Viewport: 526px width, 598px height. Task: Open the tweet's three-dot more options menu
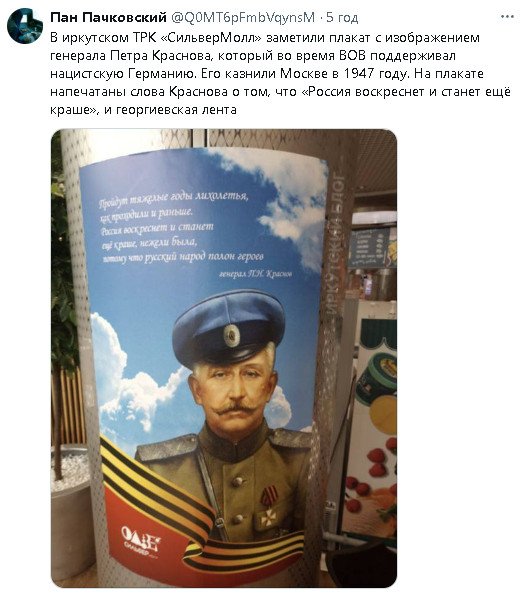pyautogui.click(x=507, y=17)
